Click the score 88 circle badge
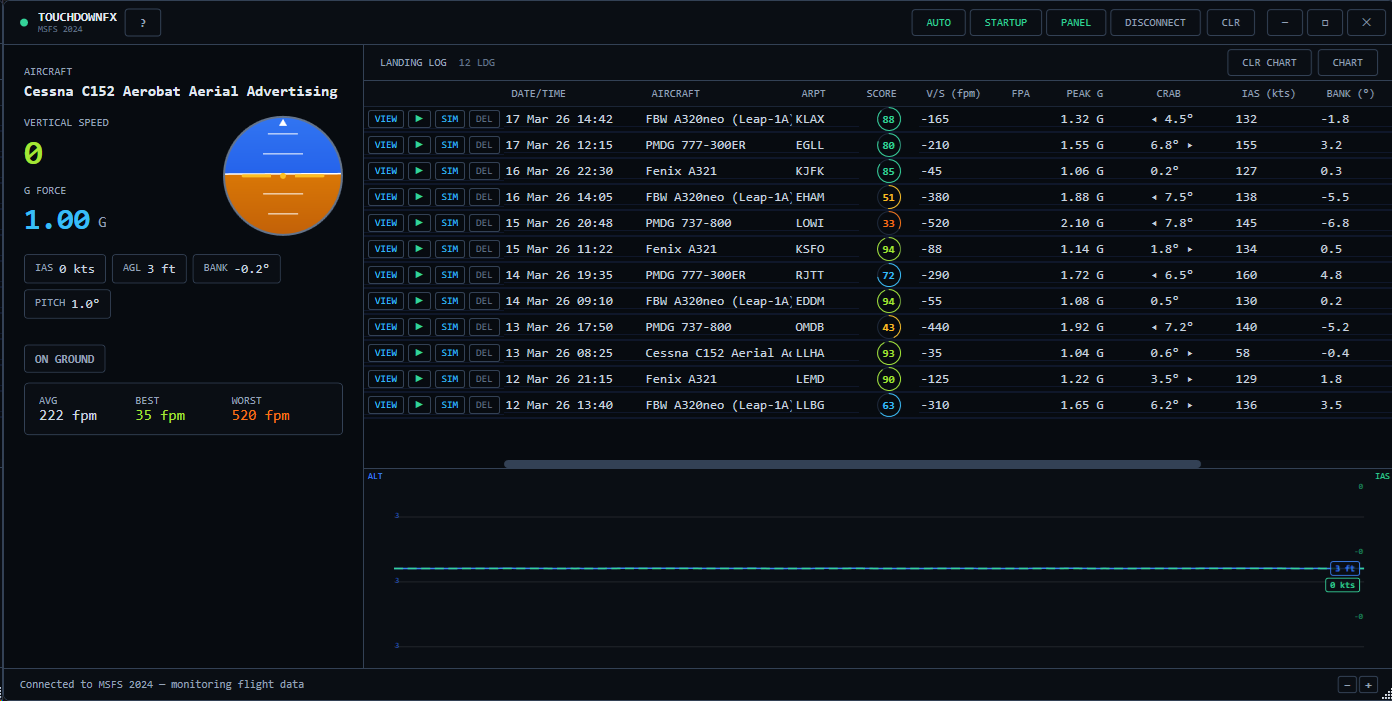 [x=888, y=119]
